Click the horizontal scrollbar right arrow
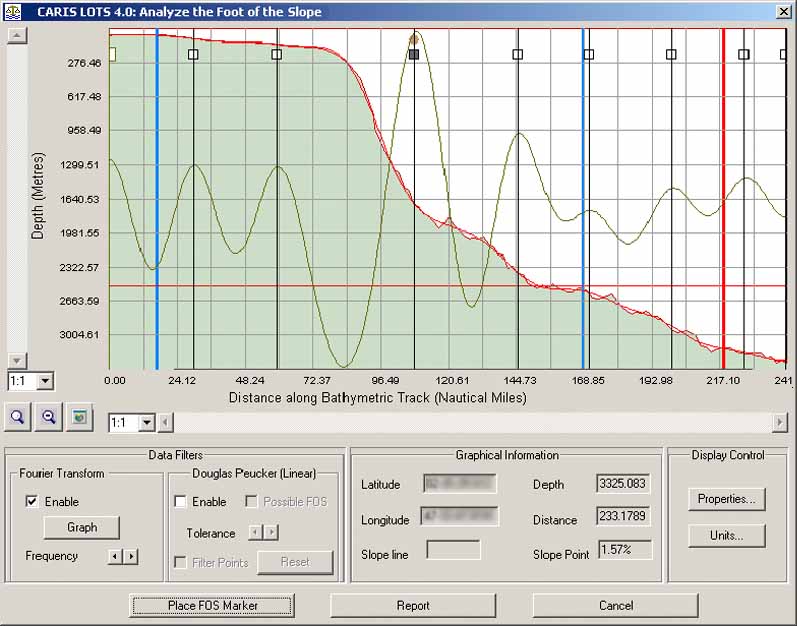This screenshot has height=626, width=797. coord(779,422)
